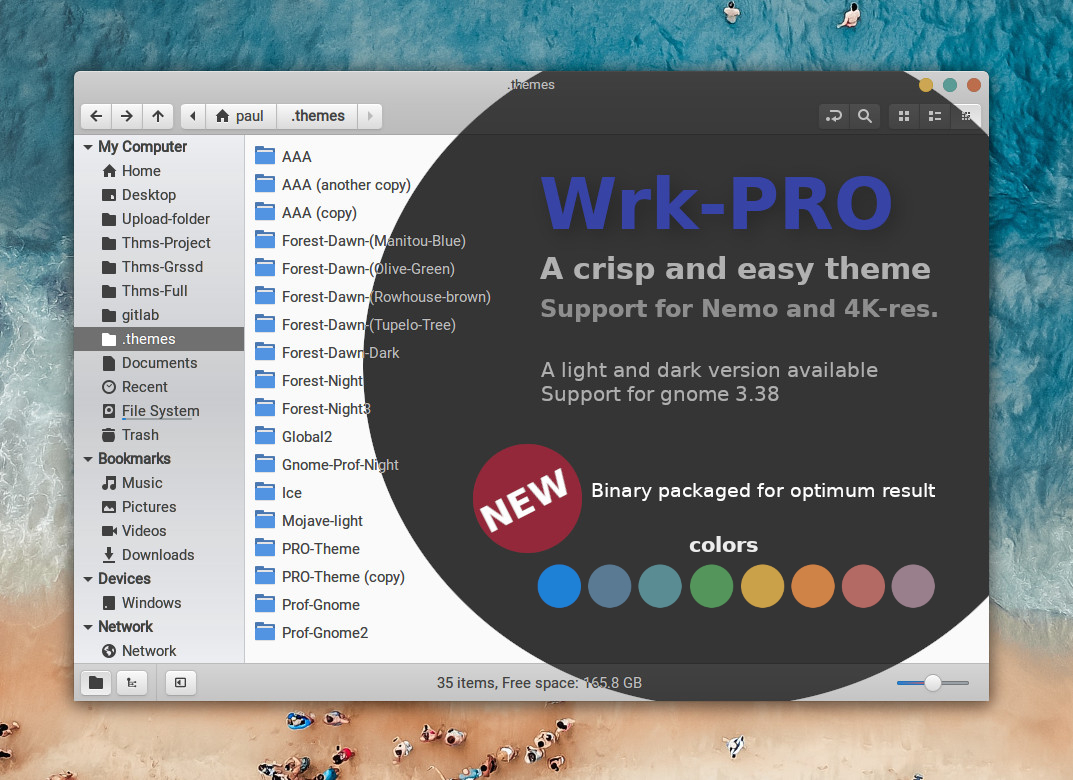This screenshot has width=1073, height=780.
Task: Open Home in the sidebar
Action: coord(159,171)
